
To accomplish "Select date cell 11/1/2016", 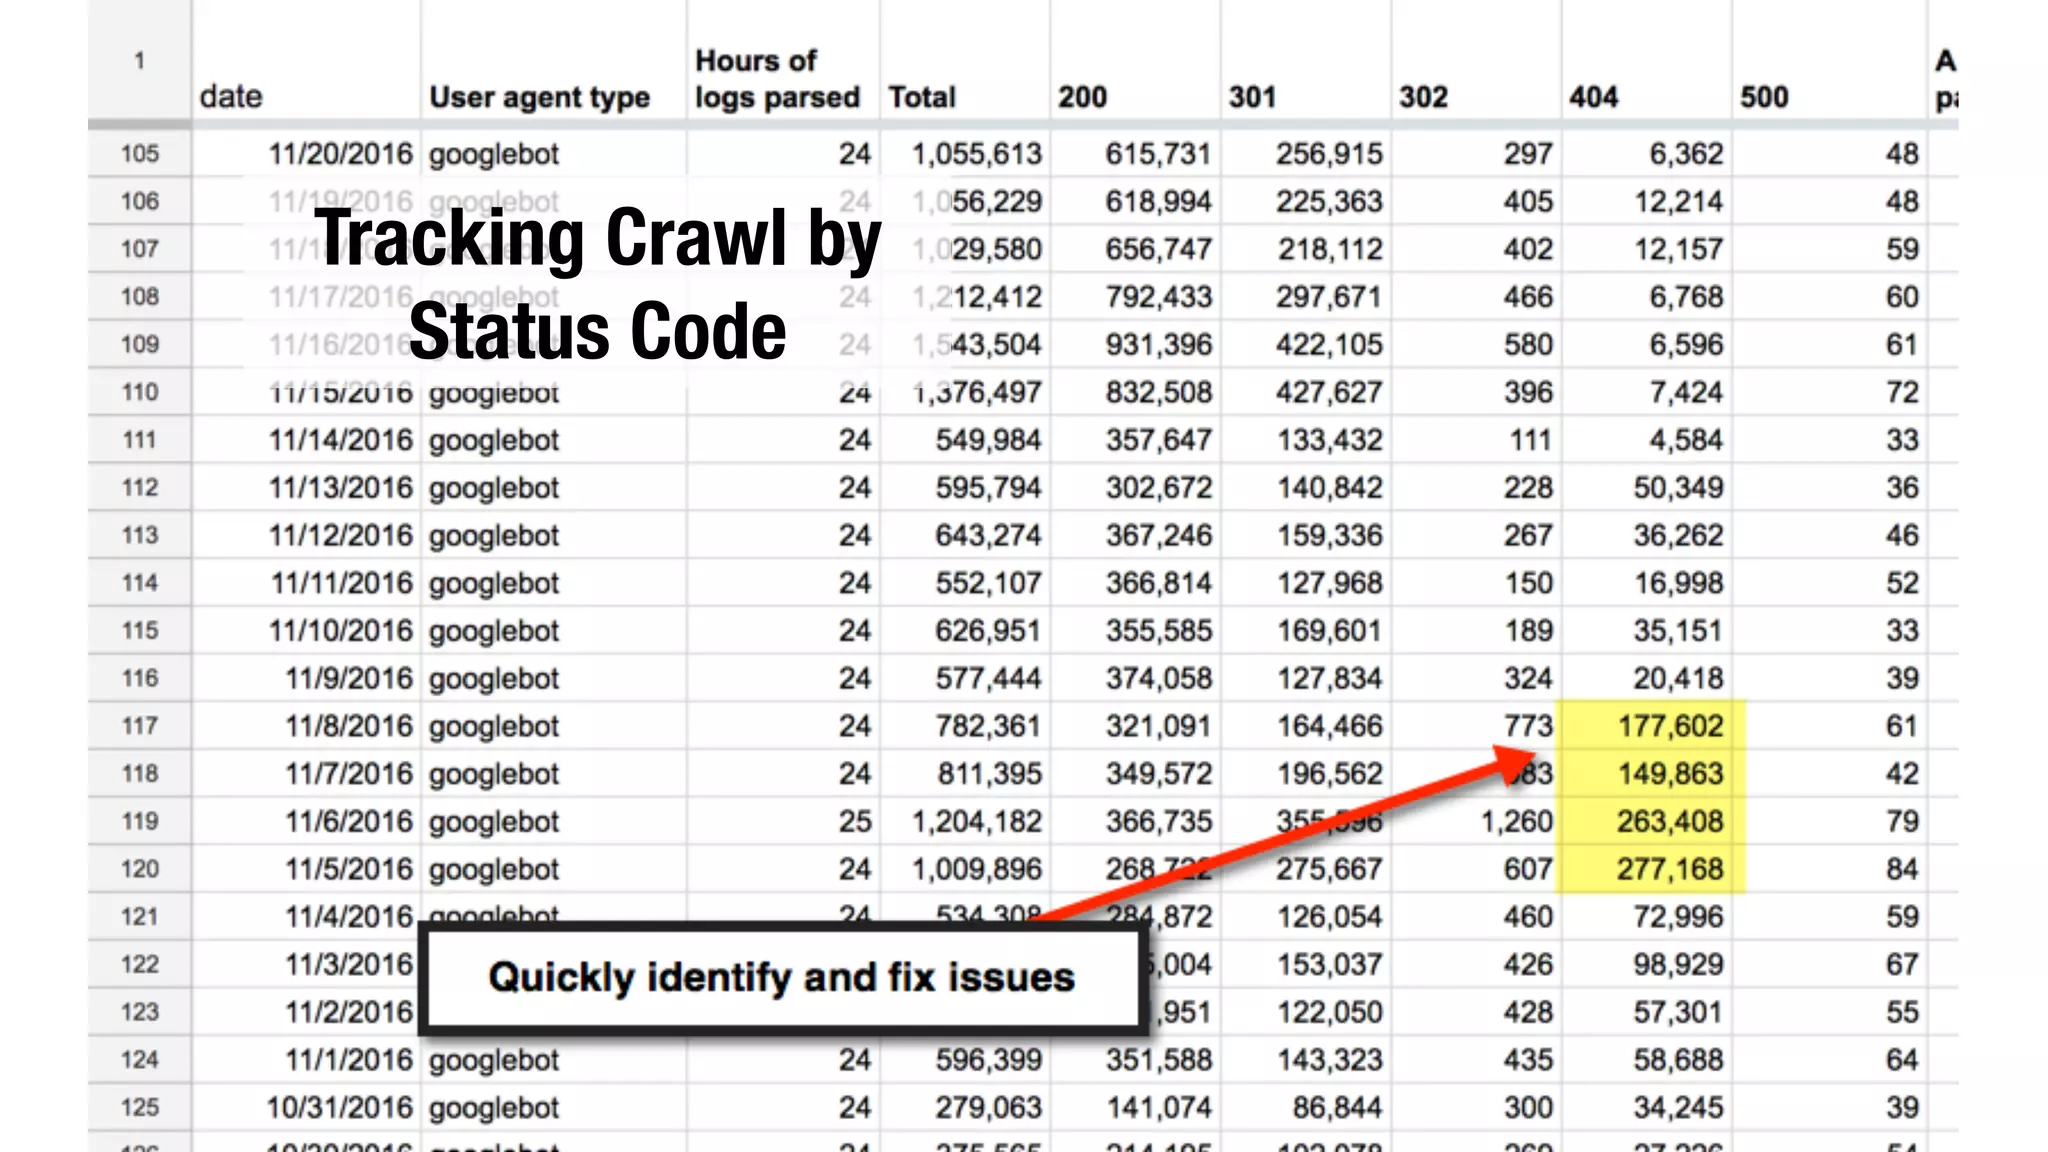I will pos(306,1060).
